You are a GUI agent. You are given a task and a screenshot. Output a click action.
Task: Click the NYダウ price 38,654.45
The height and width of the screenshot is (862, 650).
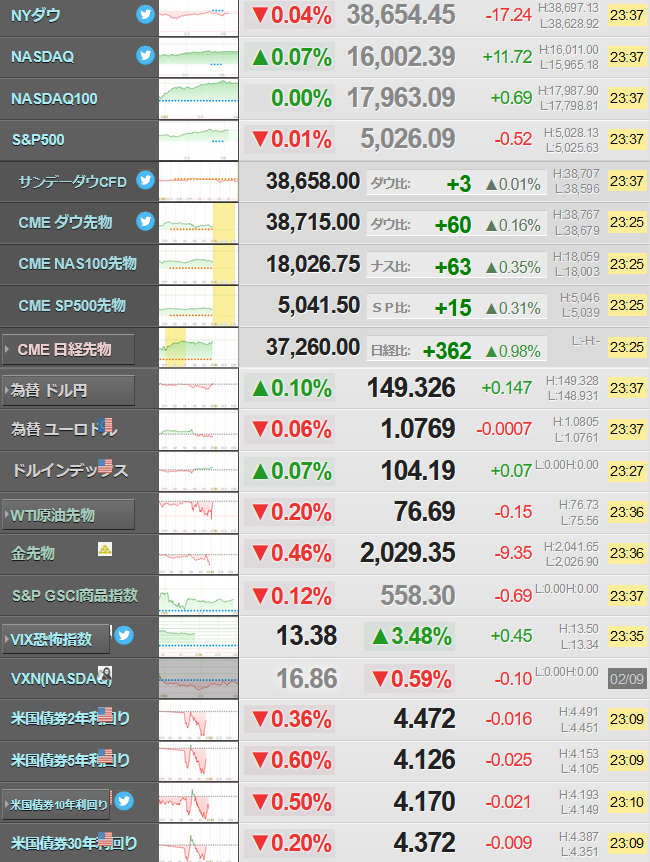click(401, 15)
